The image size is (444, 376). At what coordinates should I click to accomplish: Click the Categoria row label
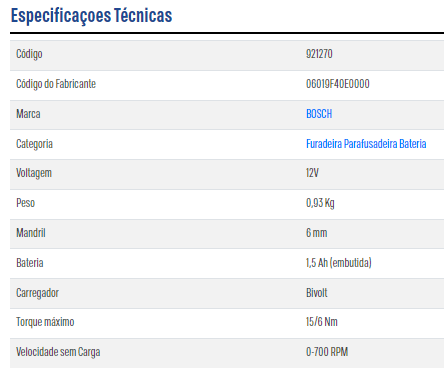[x=34, y=144]
